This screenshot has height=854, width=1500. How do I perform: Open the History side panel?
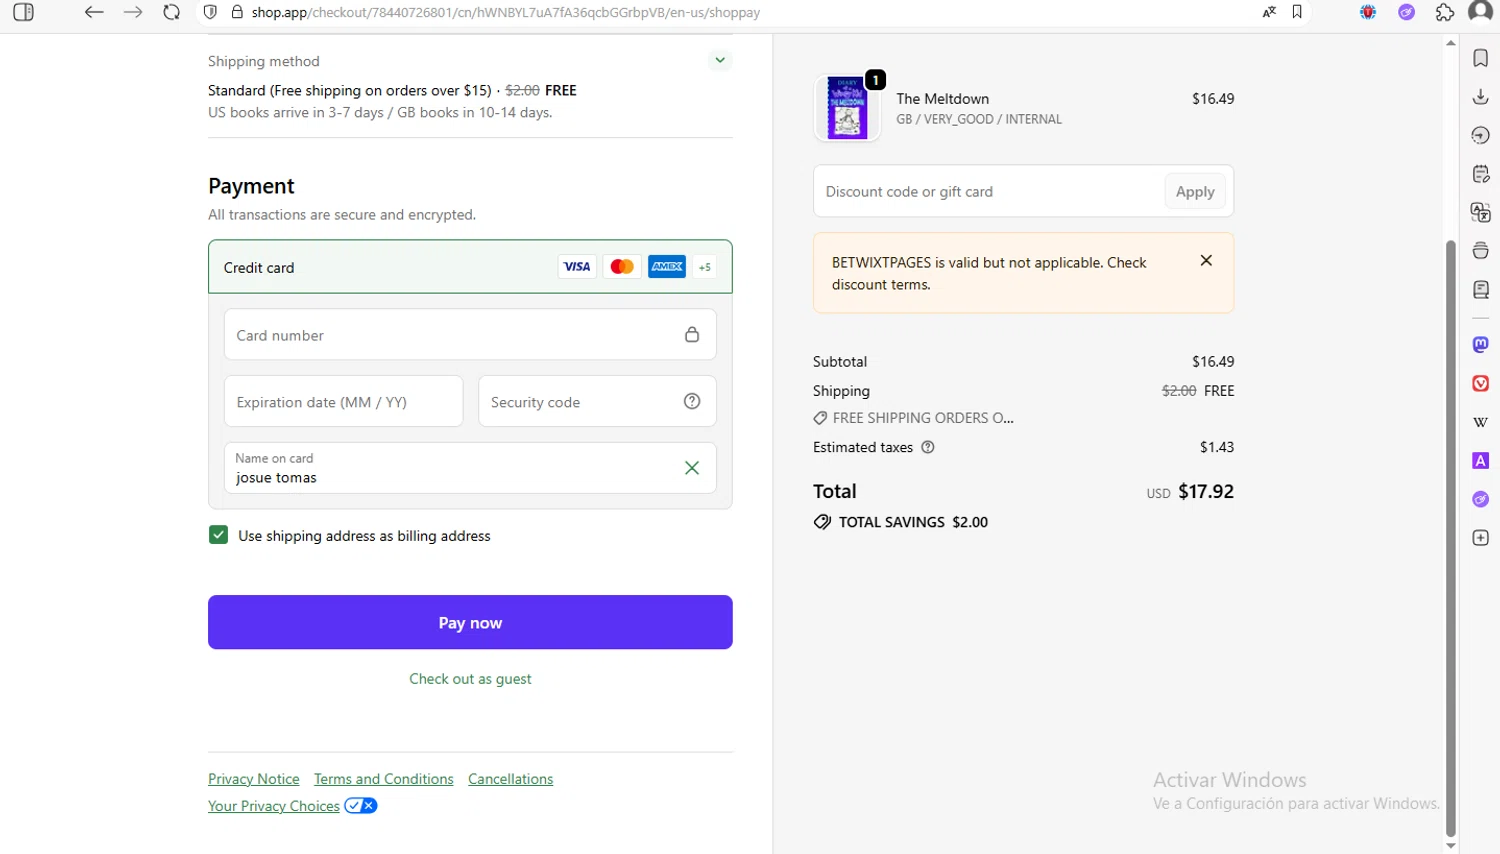click(1481, 135)
